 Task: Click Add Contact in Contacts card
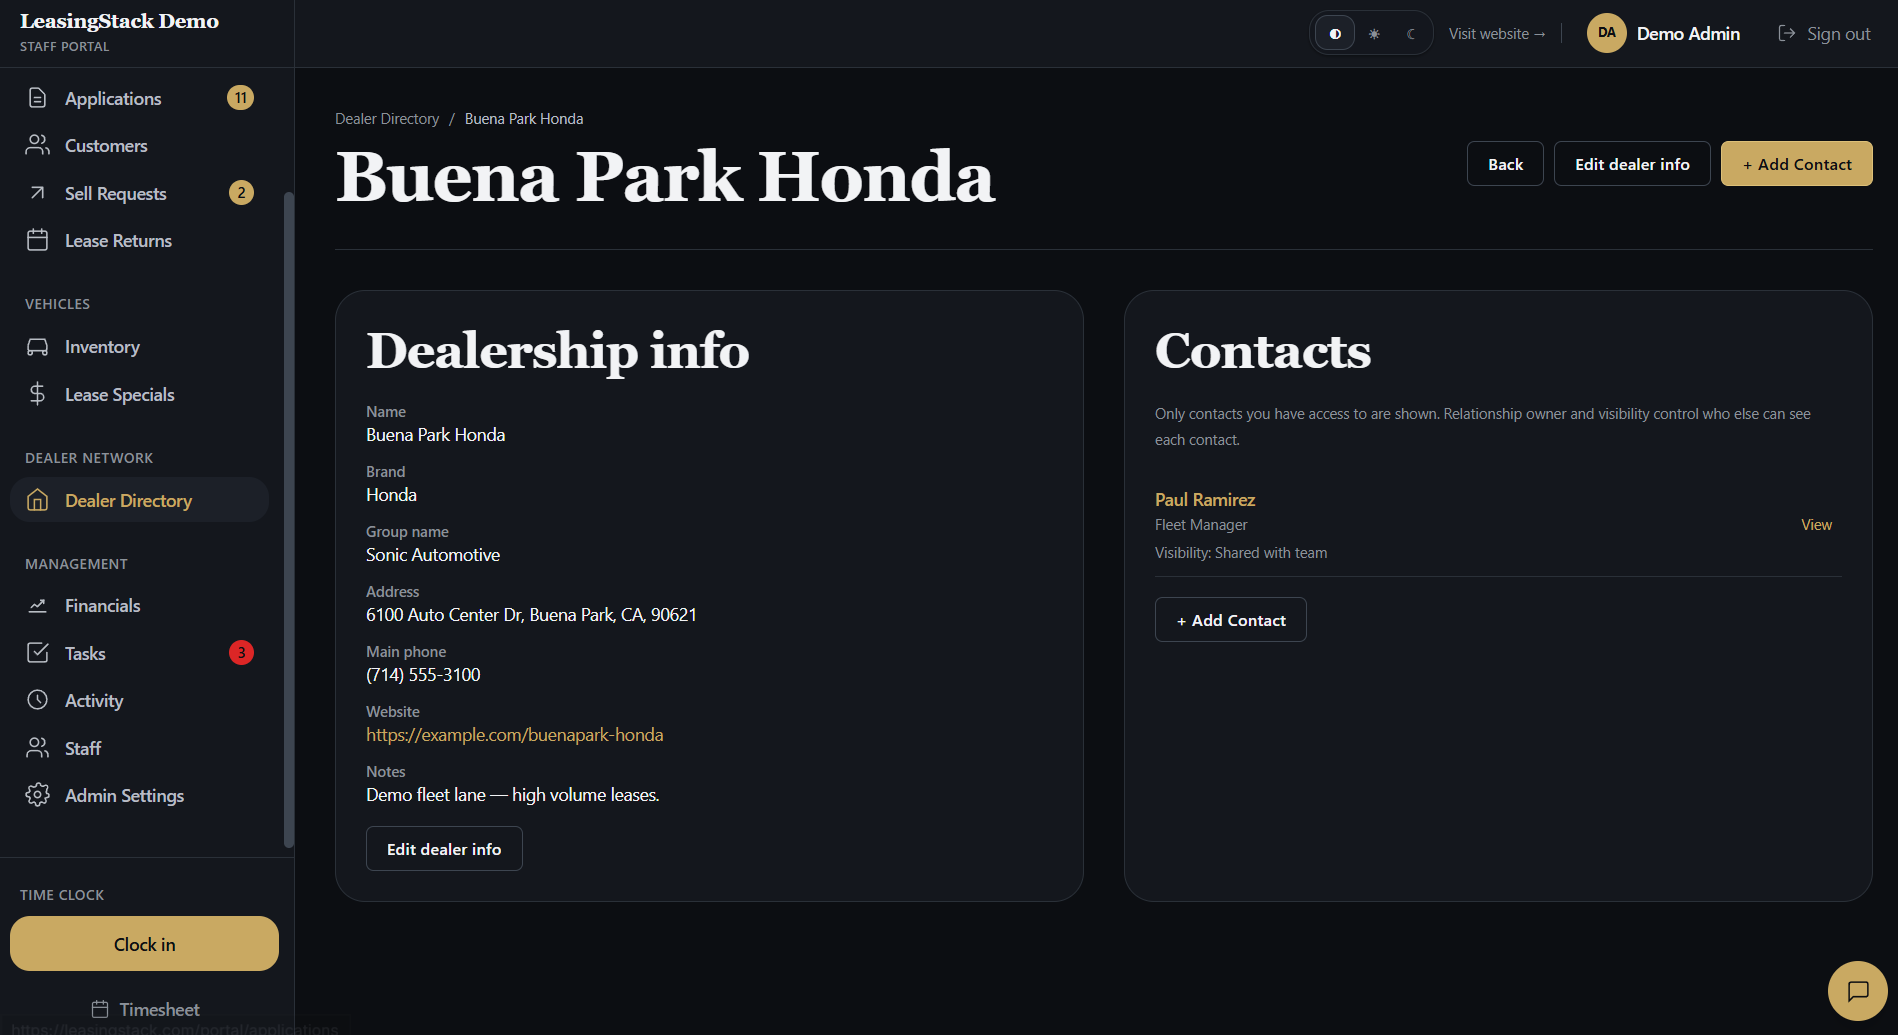[x=1231, y=620]
